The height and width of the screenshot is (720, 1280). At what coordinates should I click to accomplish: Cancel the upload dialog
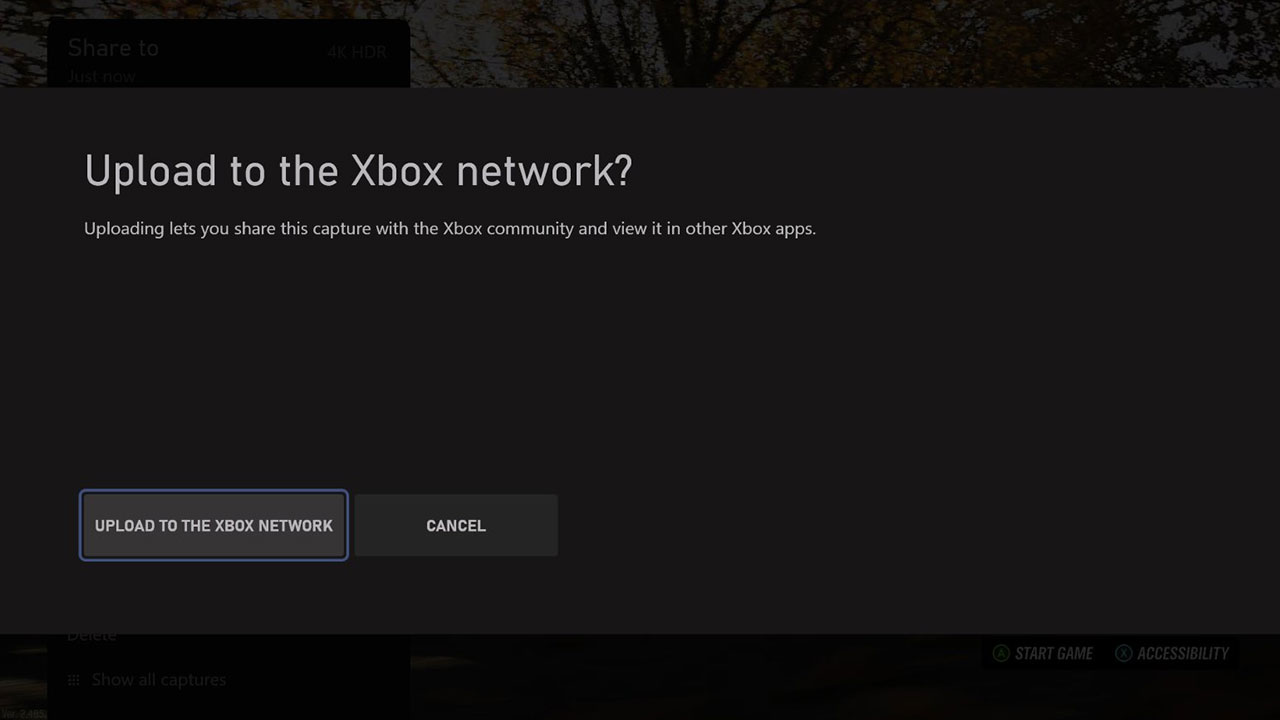point(456,525)
